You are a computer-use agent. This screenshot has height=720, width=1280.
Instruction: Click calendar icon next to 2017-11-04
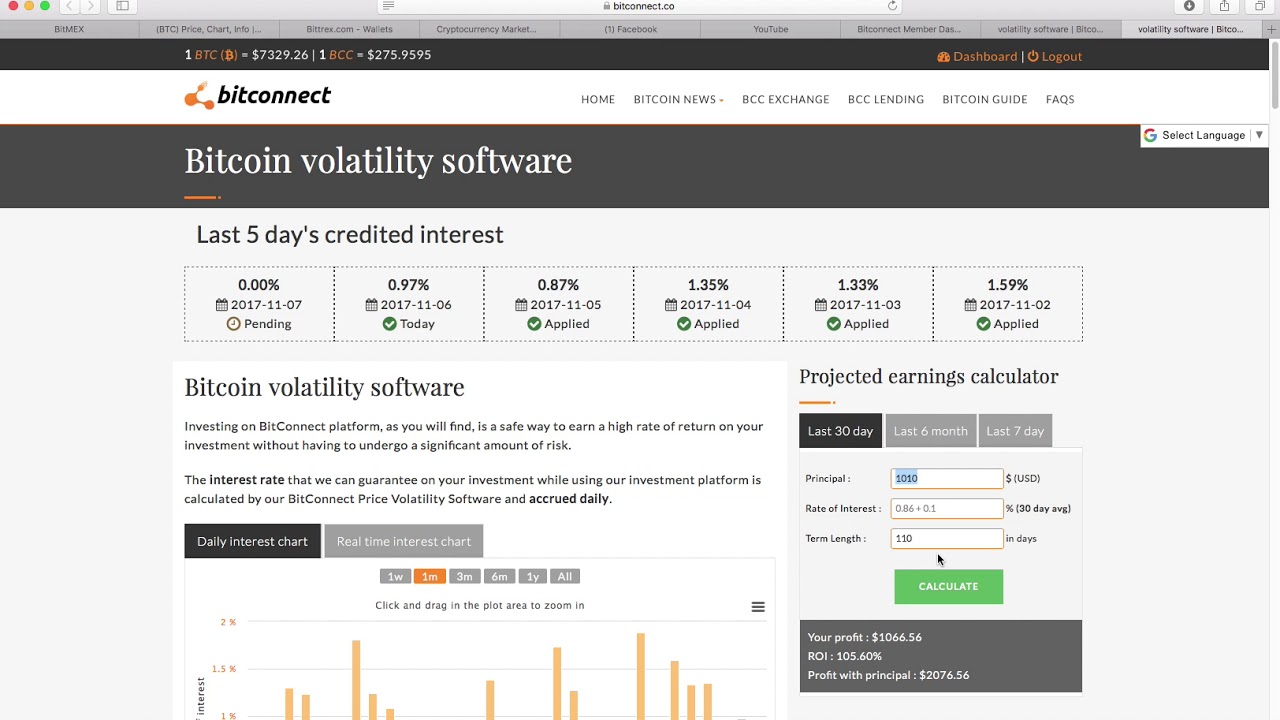coord(671,305)
